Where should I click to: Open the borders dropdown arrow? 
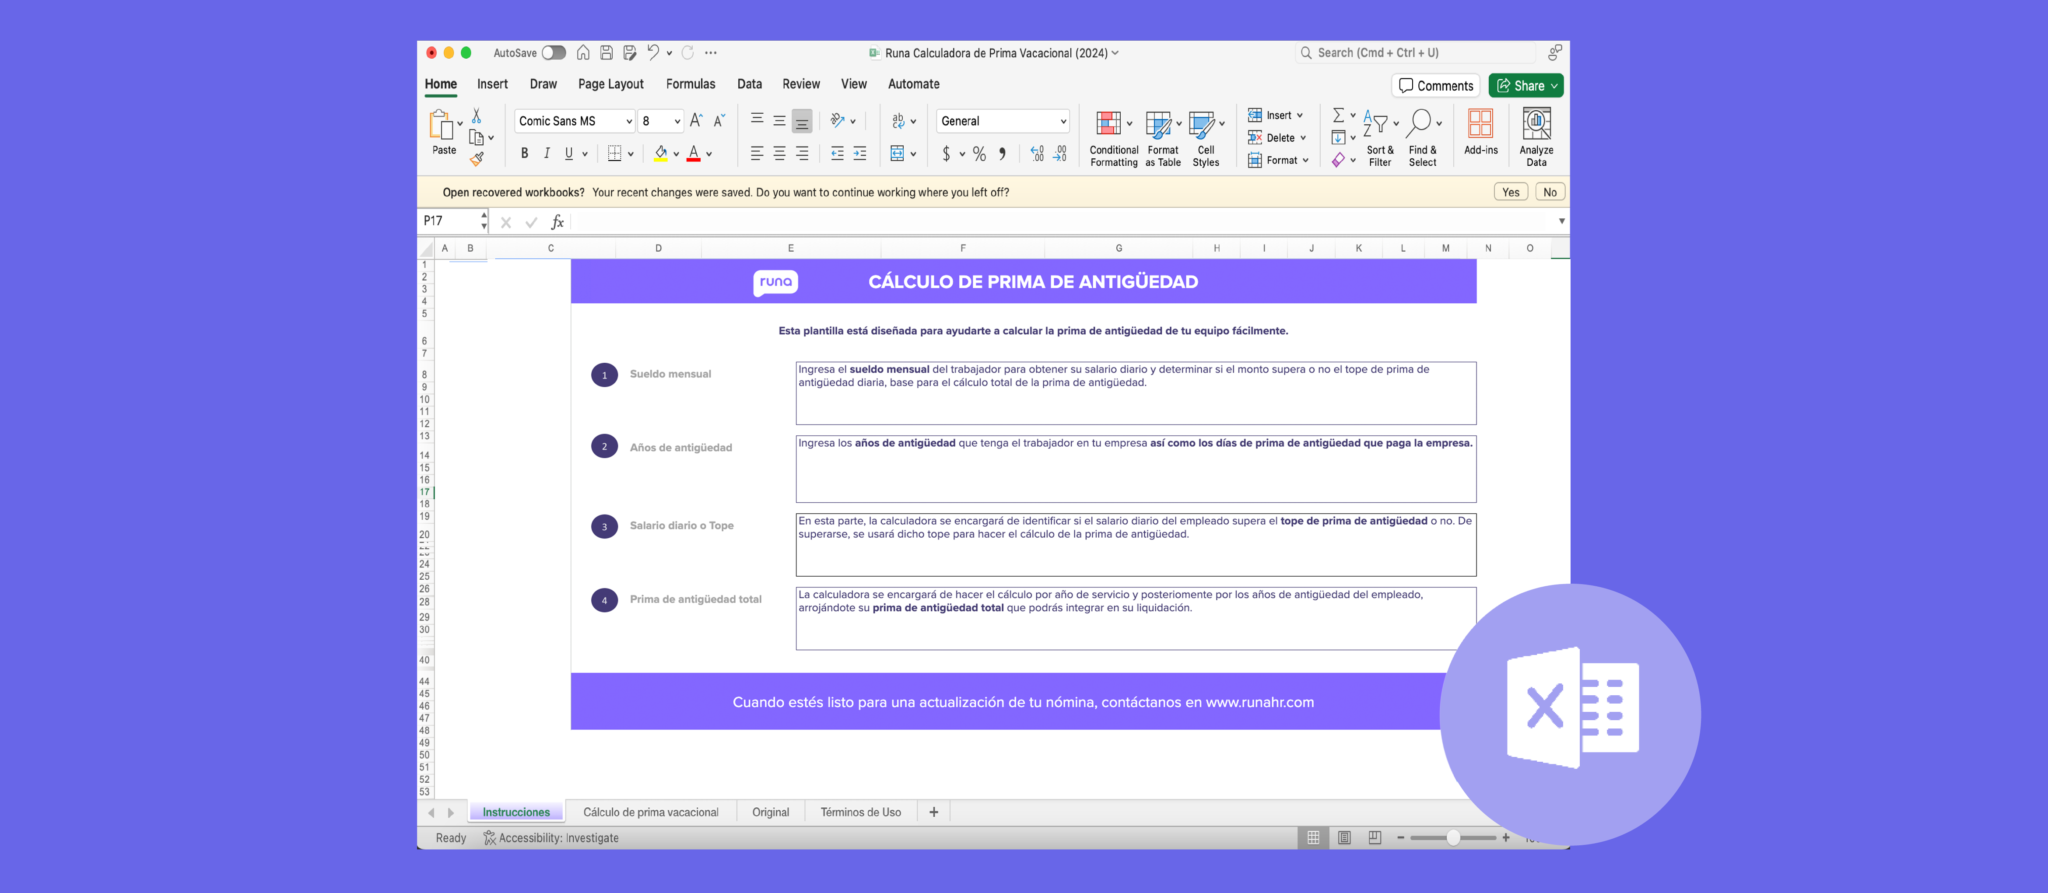click(631, 154)
